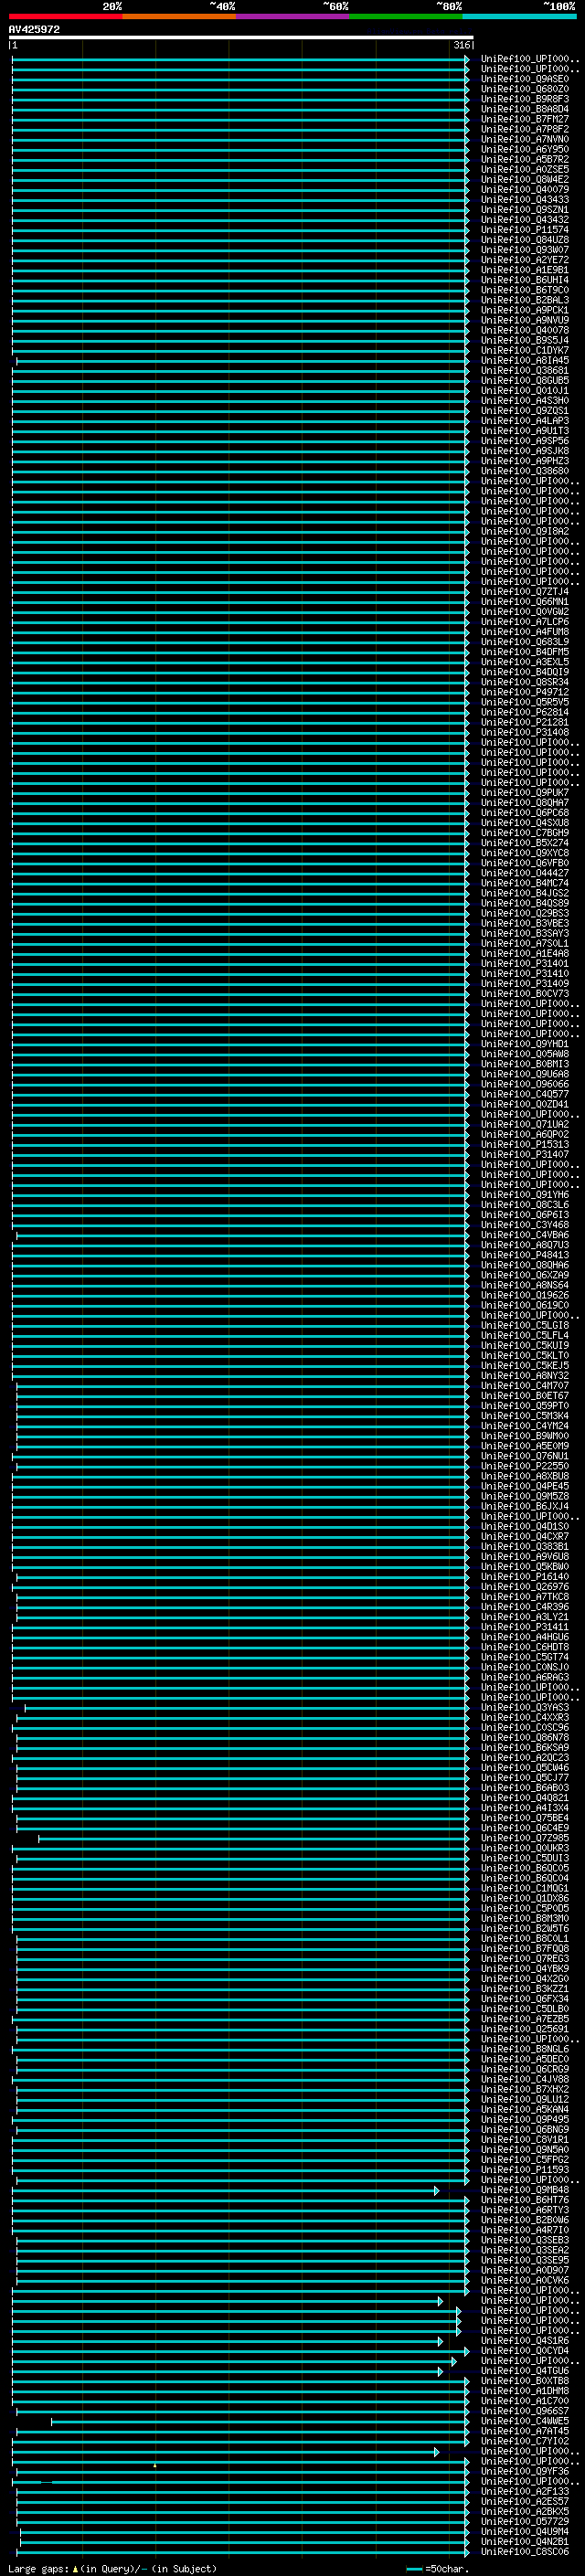
Task: Click label UniRef100_Q9MB48
Action: 524,2189
